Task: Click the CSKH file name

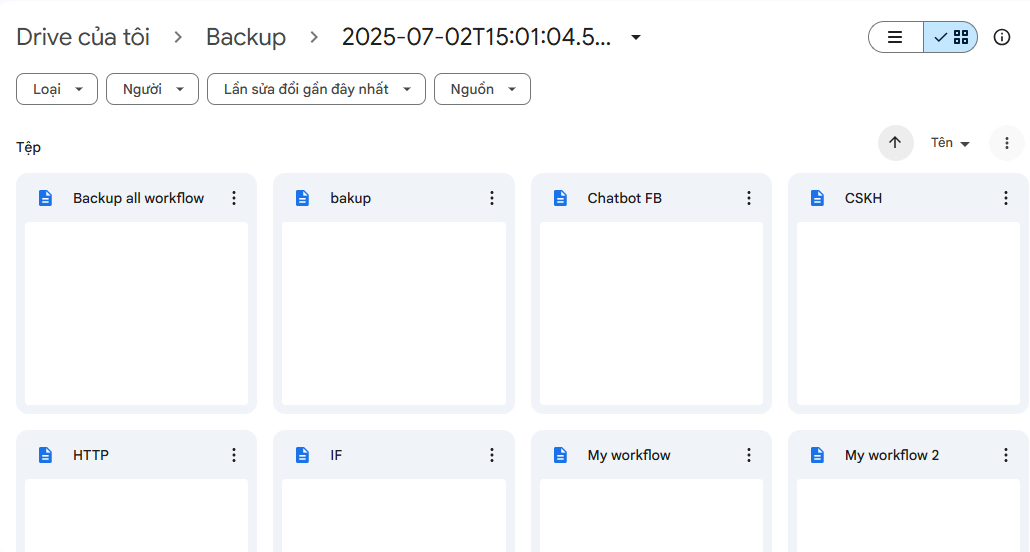Action: [x=863, y=198]
